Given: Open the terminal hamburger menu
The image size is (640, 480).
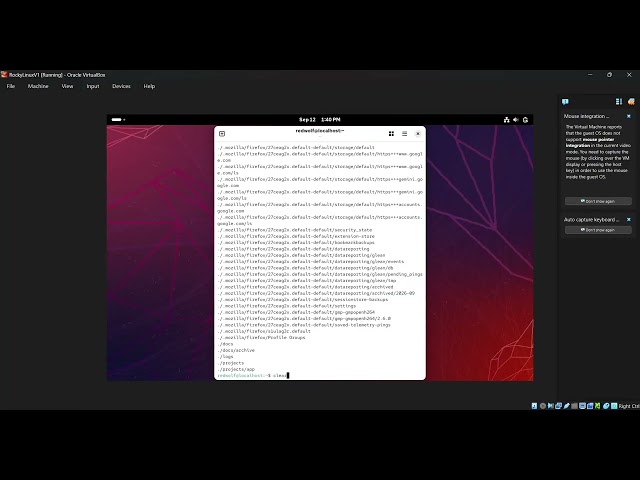Looking at the screenshot, I should coord(404,134).
